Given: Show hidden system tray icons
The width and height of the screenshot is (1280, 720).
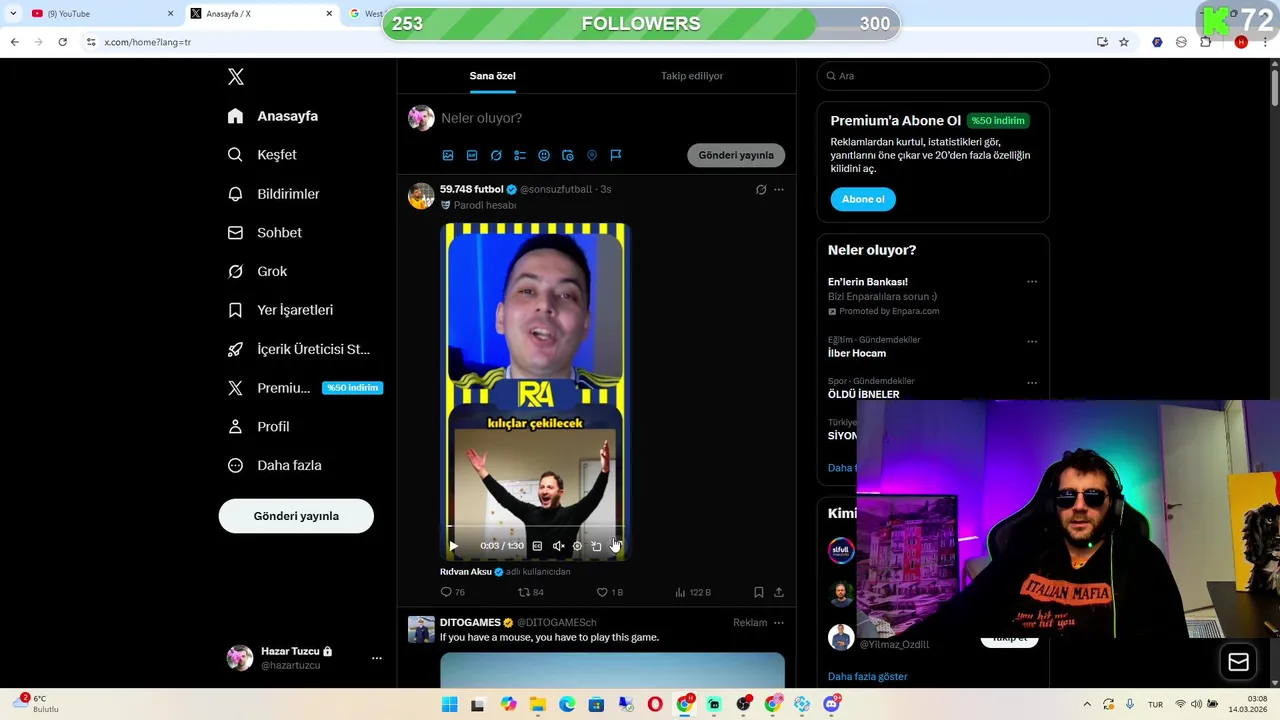Looking at the screenshot, I should pyautogui.click(x=1087, y=704).
